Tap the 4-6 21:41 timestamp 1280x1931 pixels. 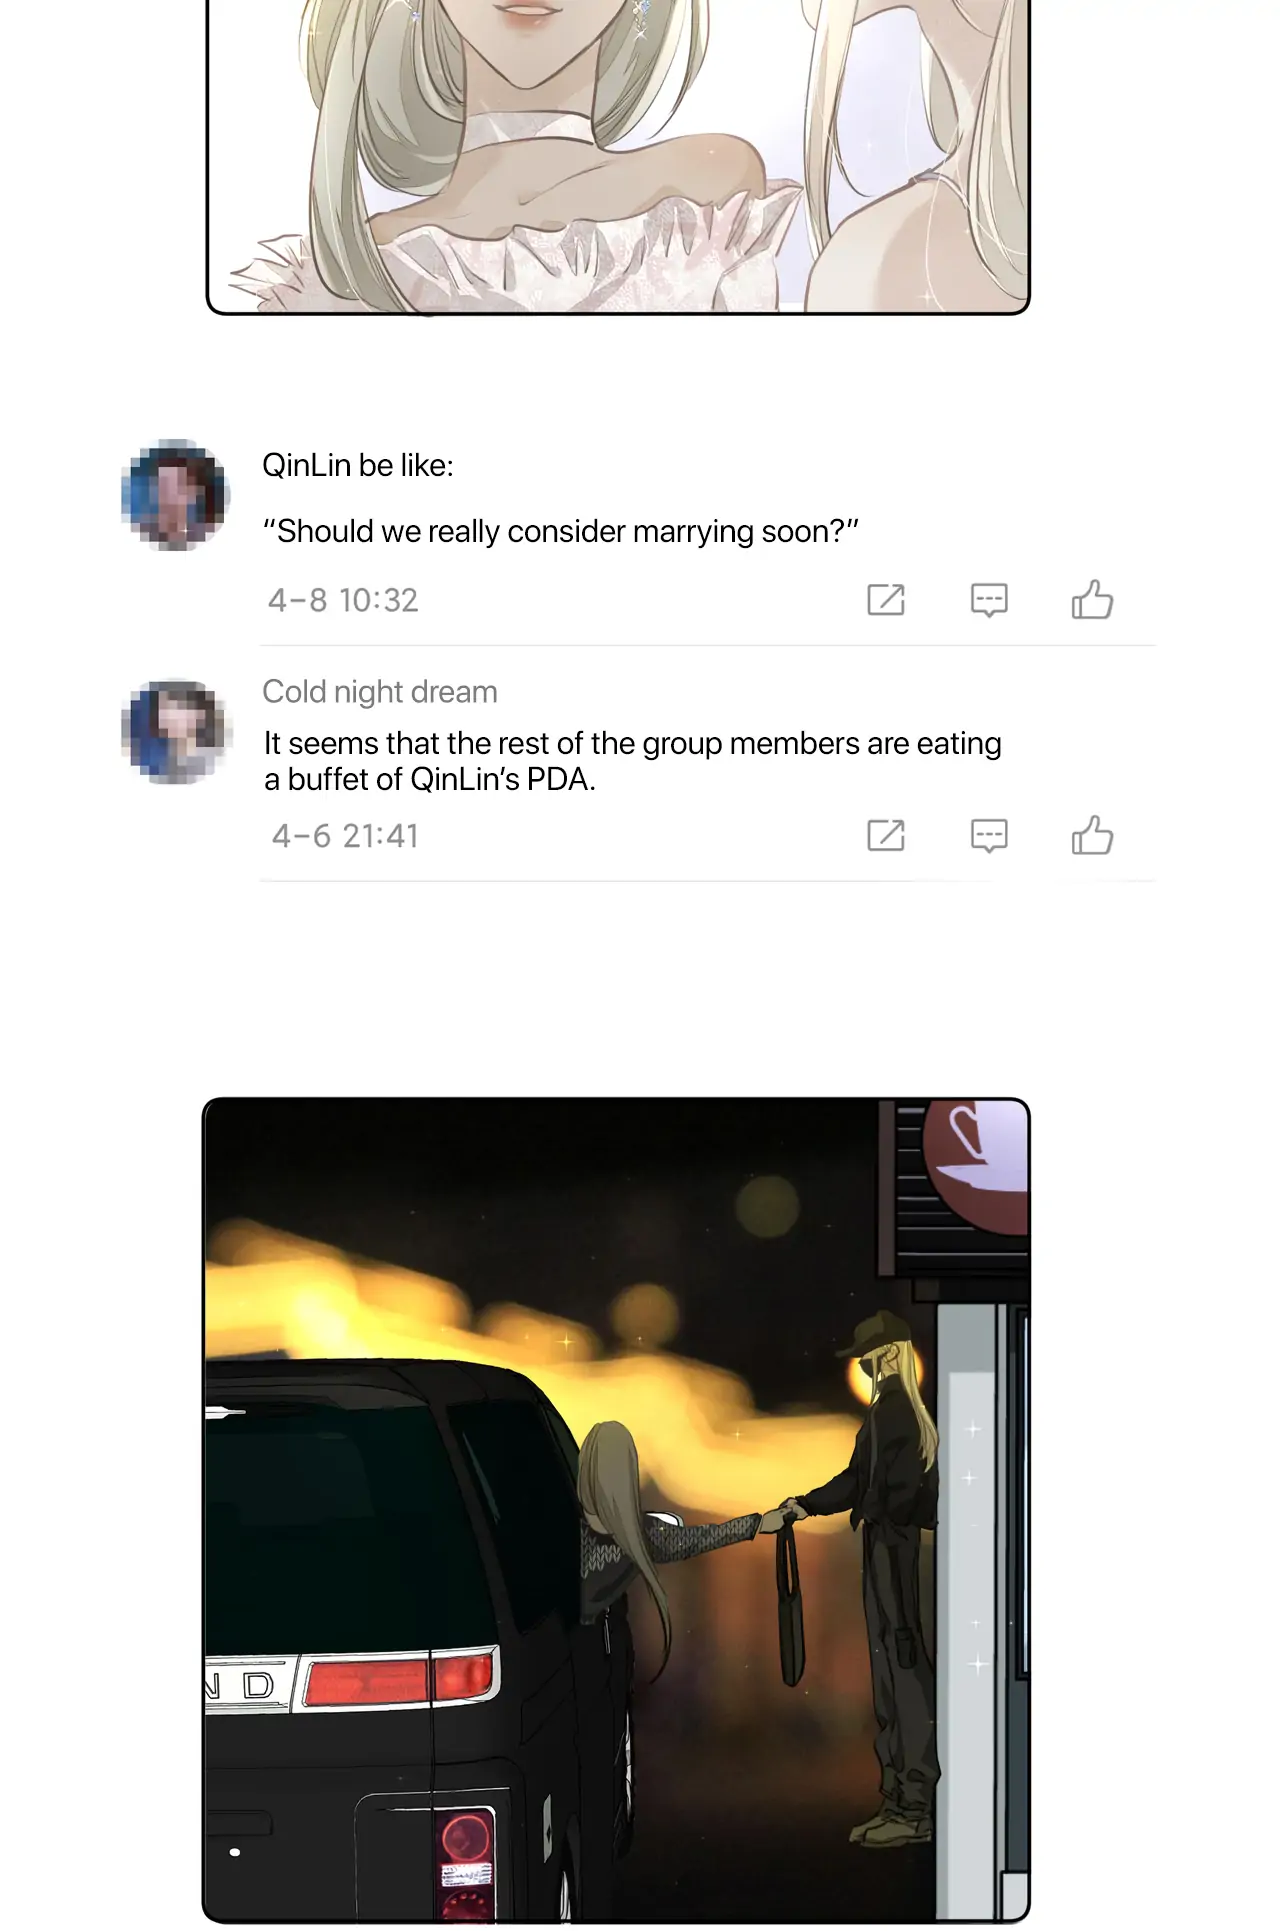point(345,836)
